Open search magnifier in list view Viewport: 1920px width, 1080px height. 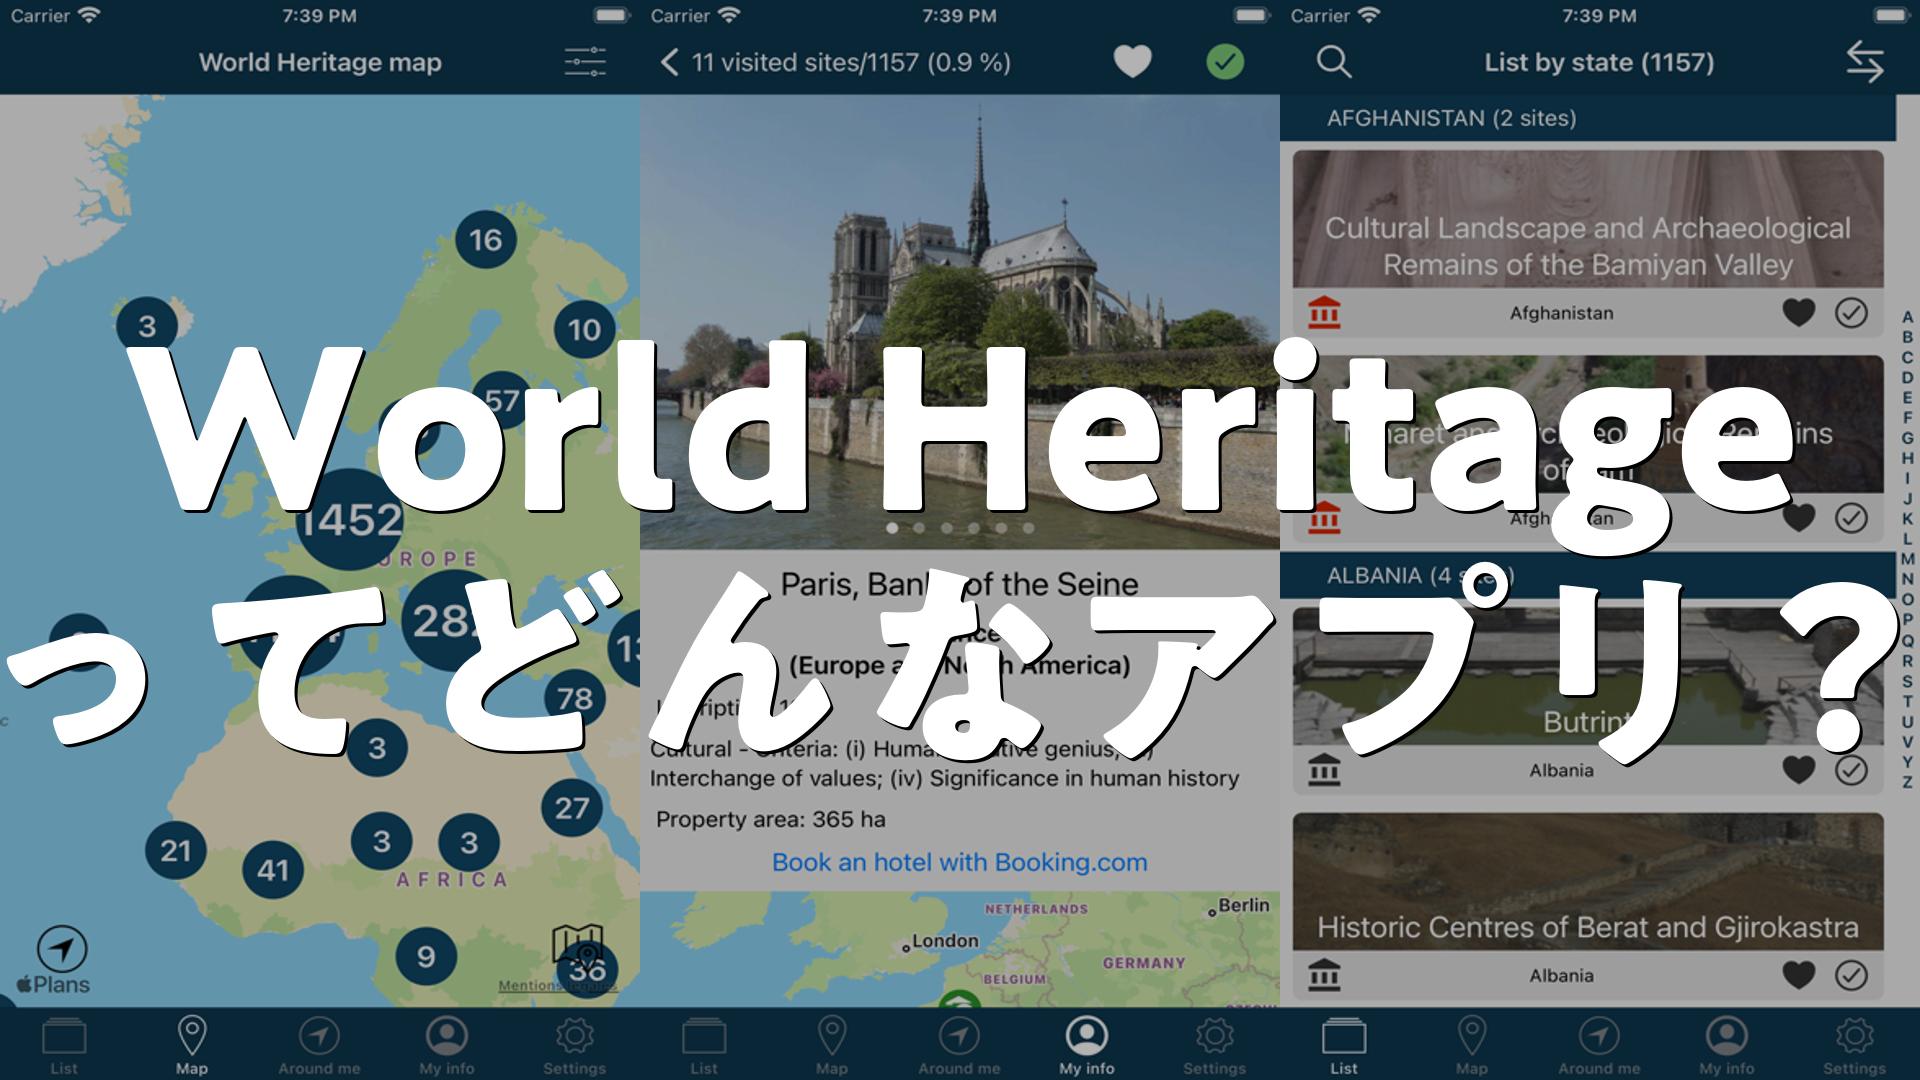[x=1334, y=62]
